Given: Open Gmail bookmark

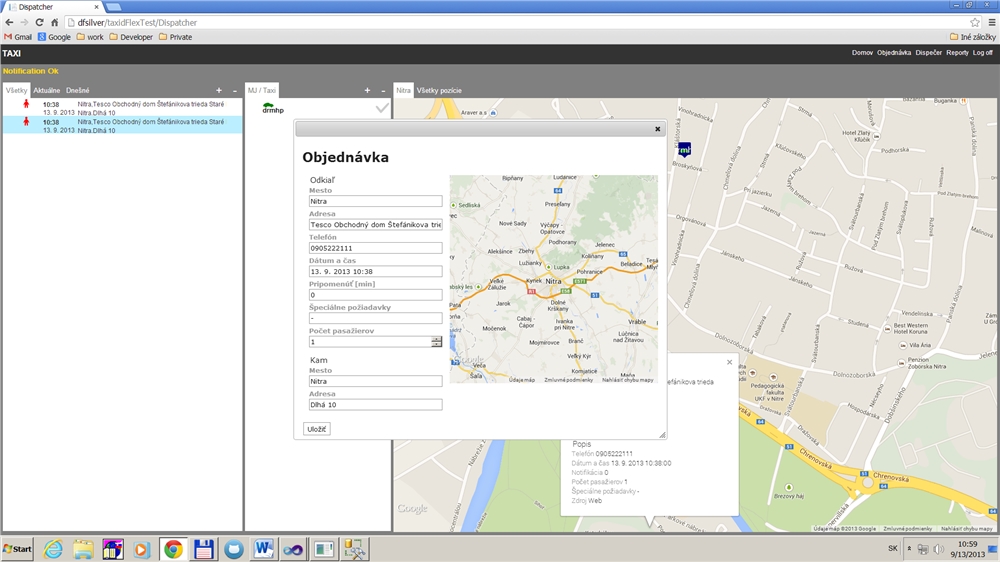Looking at the screenshot, I should [18, 37].
